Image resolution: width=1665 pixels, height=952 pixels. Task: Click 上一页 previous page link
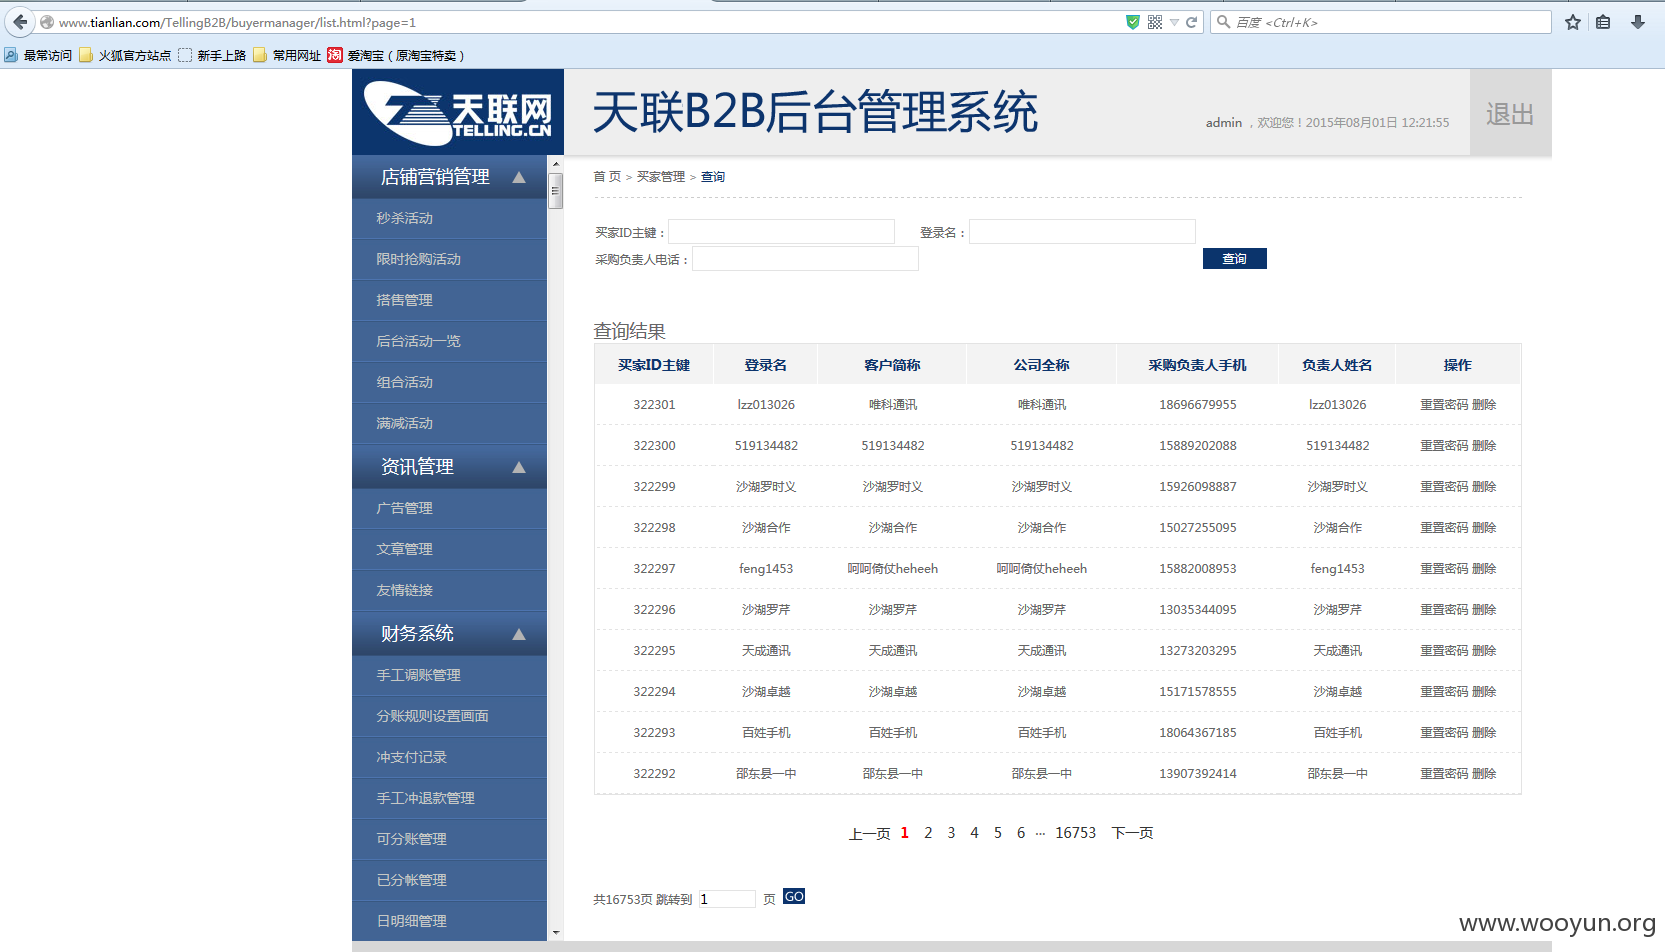(x=869, y=833)
